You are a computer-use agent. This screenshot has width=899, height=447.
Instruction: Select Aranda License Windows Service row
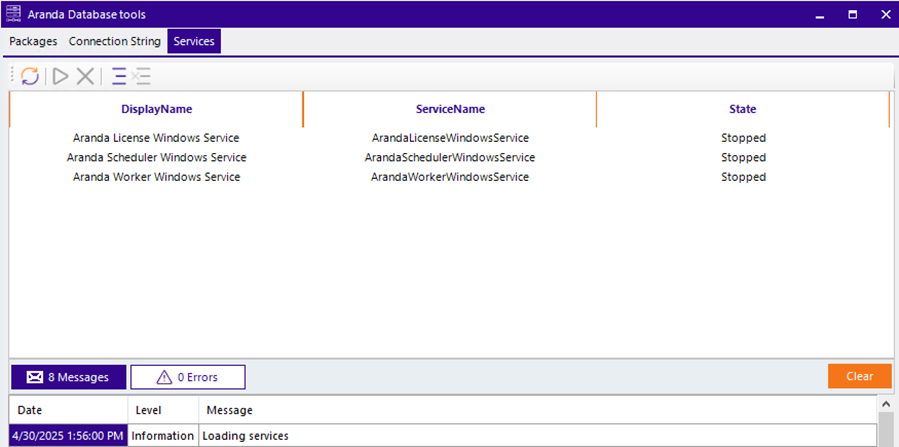click(156, 138)
